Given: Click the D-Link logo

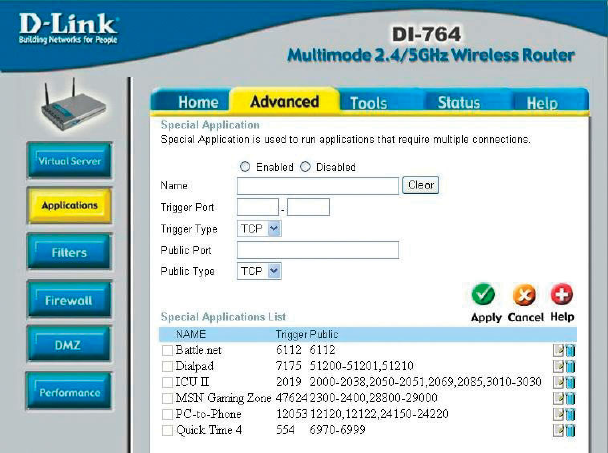Looking at the screenshot, I should pos(69,28).
